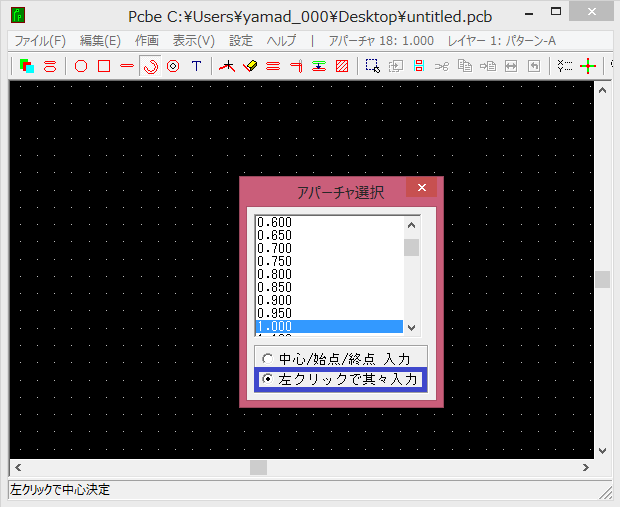This screenshot has width=620, height=507.
Task: Select 左クリックで其々入力 radio option
Action: (x=266, y=380)
